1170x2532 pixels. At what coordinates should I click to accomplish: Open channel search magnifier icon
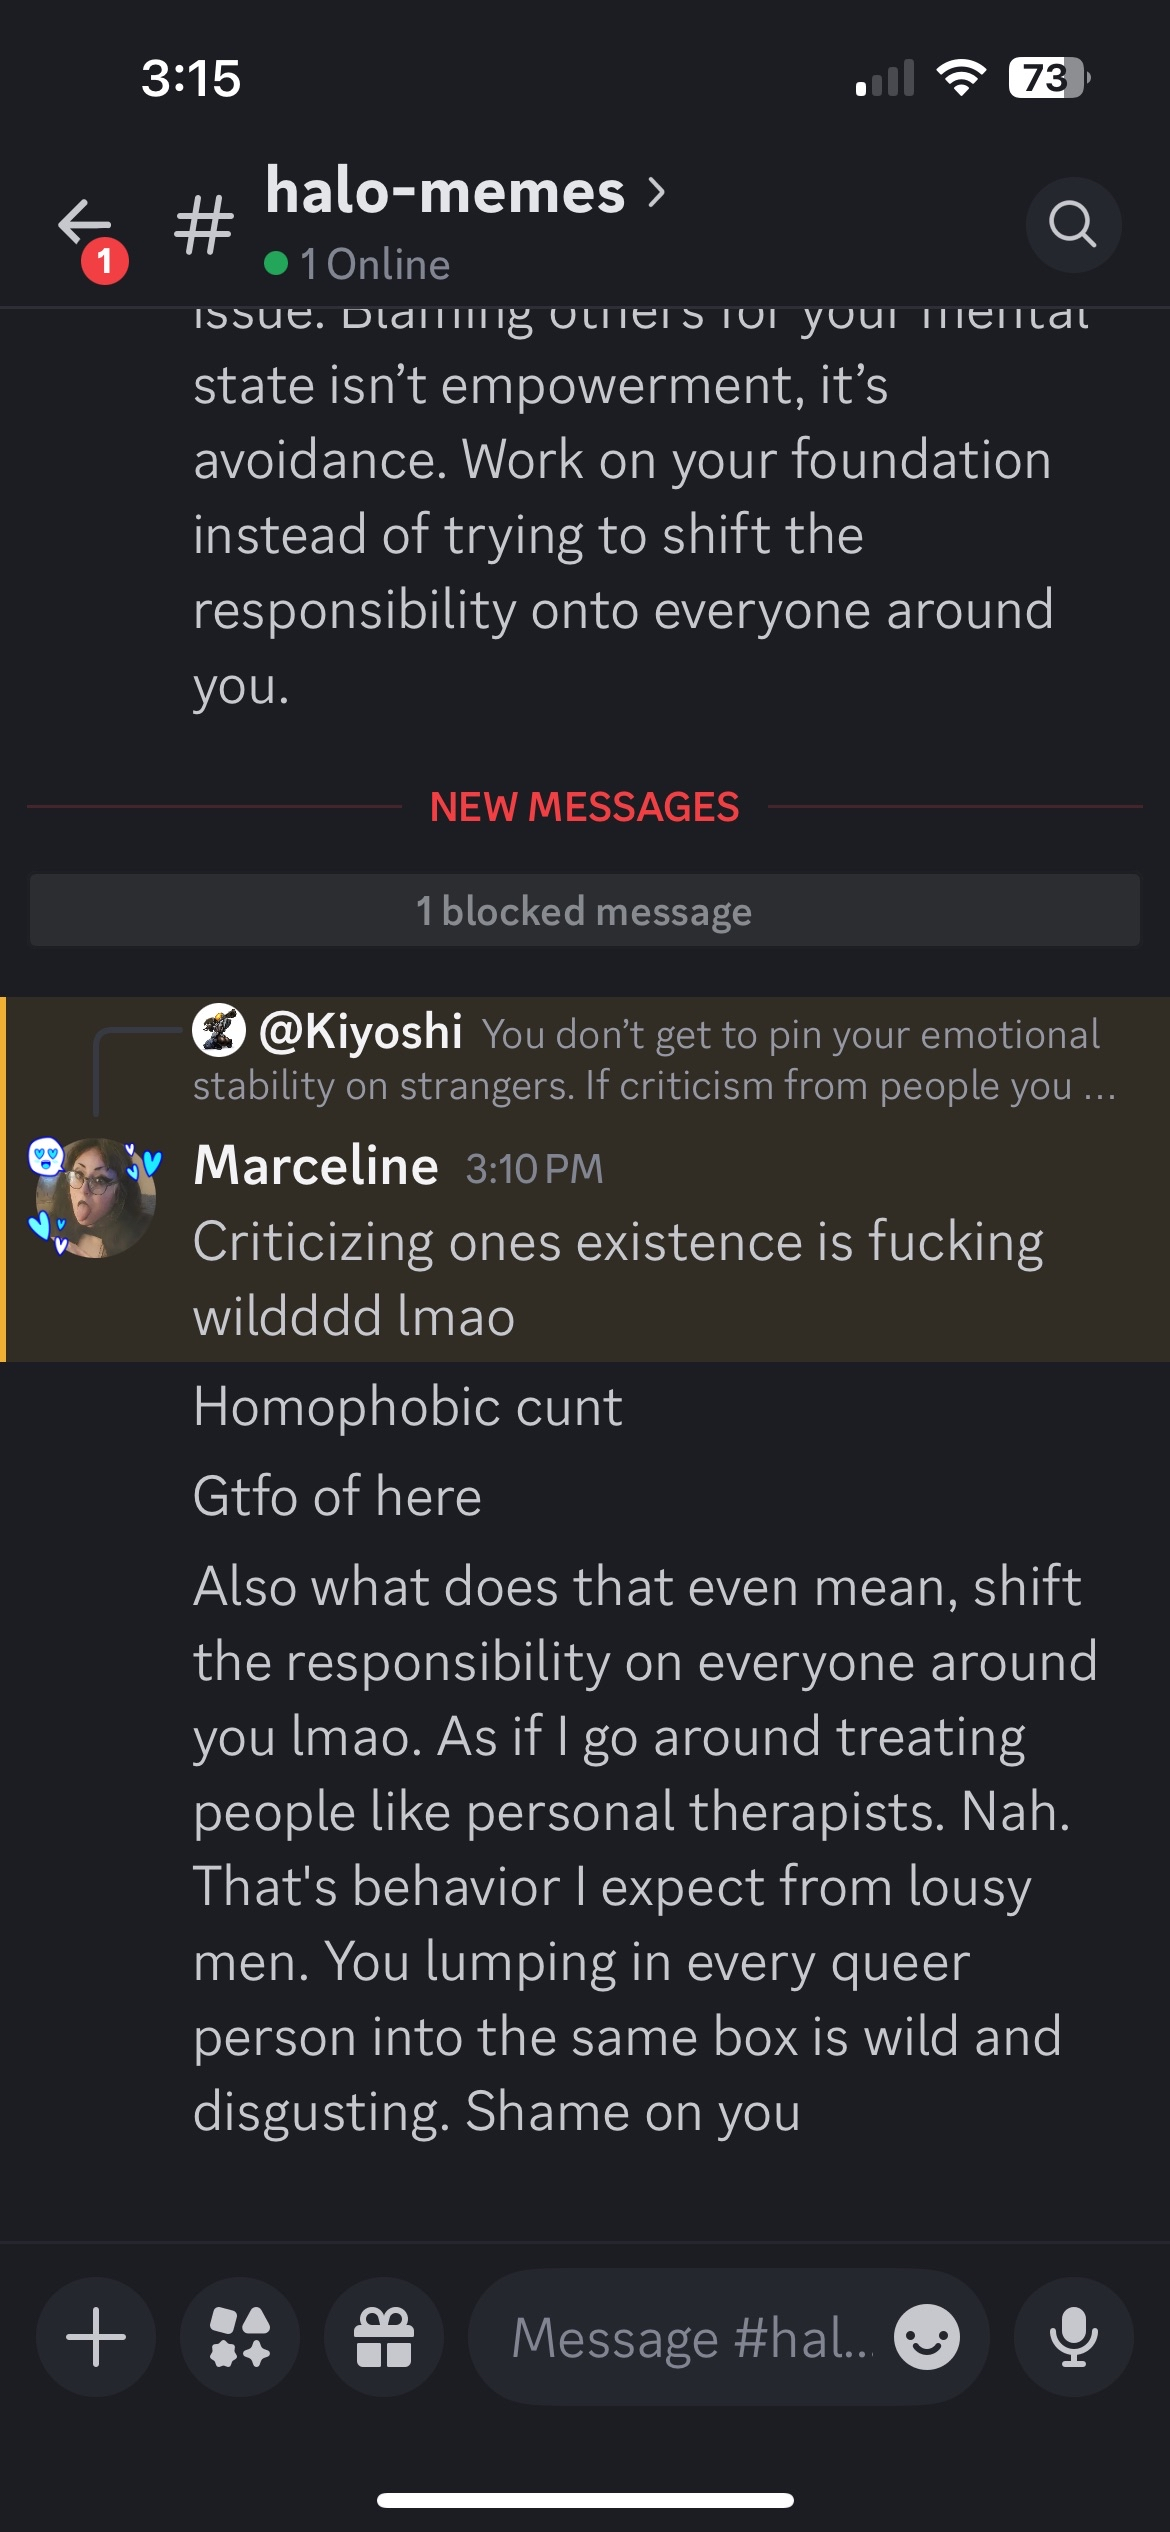click(x=1073, y=224)
